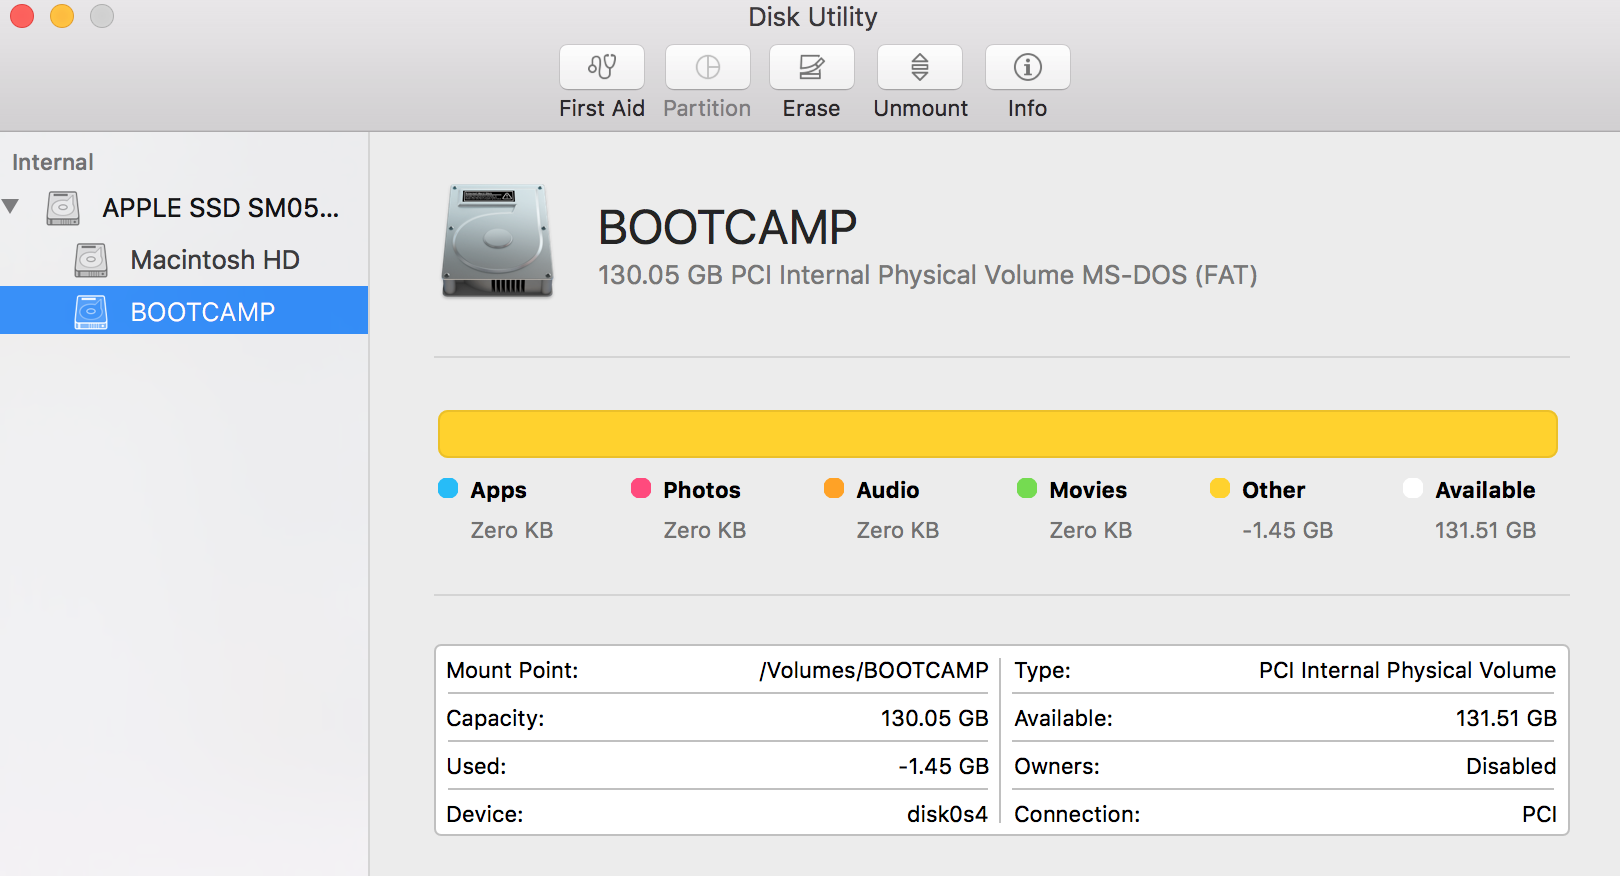Collapse the APPLE SSD disclosure triangle

11,207
